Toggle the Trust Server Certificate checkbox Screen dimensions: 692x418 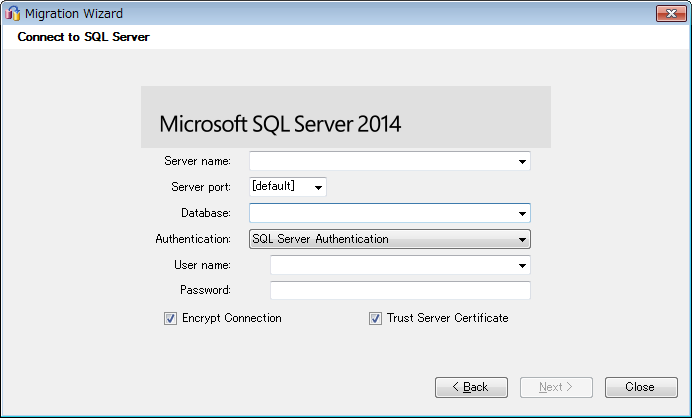(x=375, y=318)
